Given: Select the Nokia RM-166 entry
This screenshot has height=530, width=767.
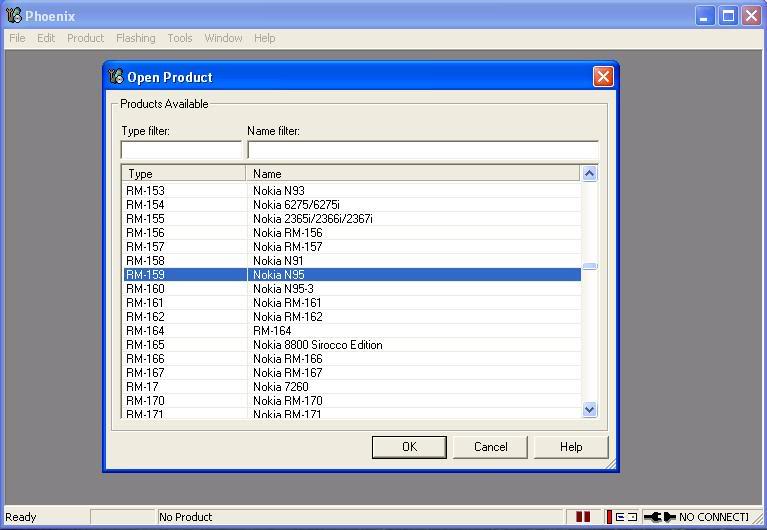Looking at the screenshot, I should 288,359.
